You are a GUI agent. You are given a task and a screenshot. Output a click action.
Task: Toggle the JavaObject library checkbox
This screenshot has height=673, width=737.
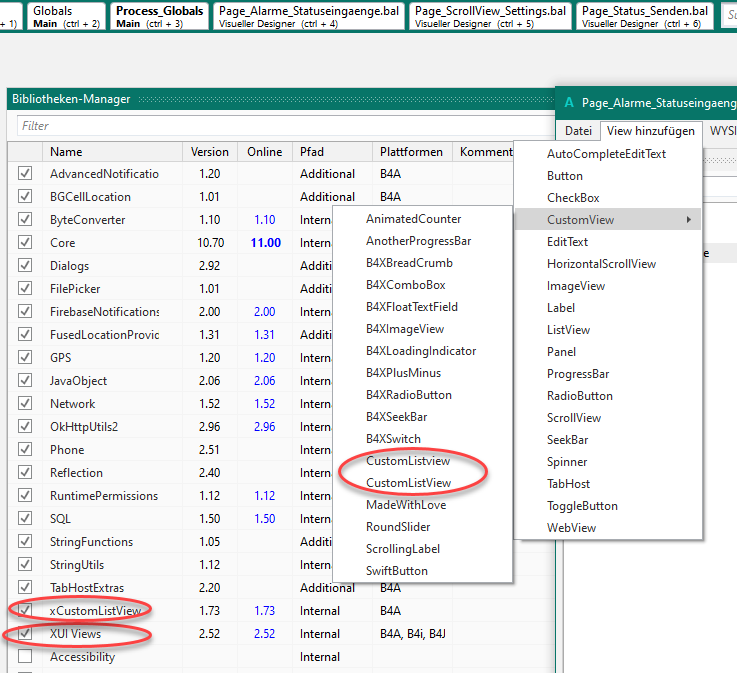[25, 380]
